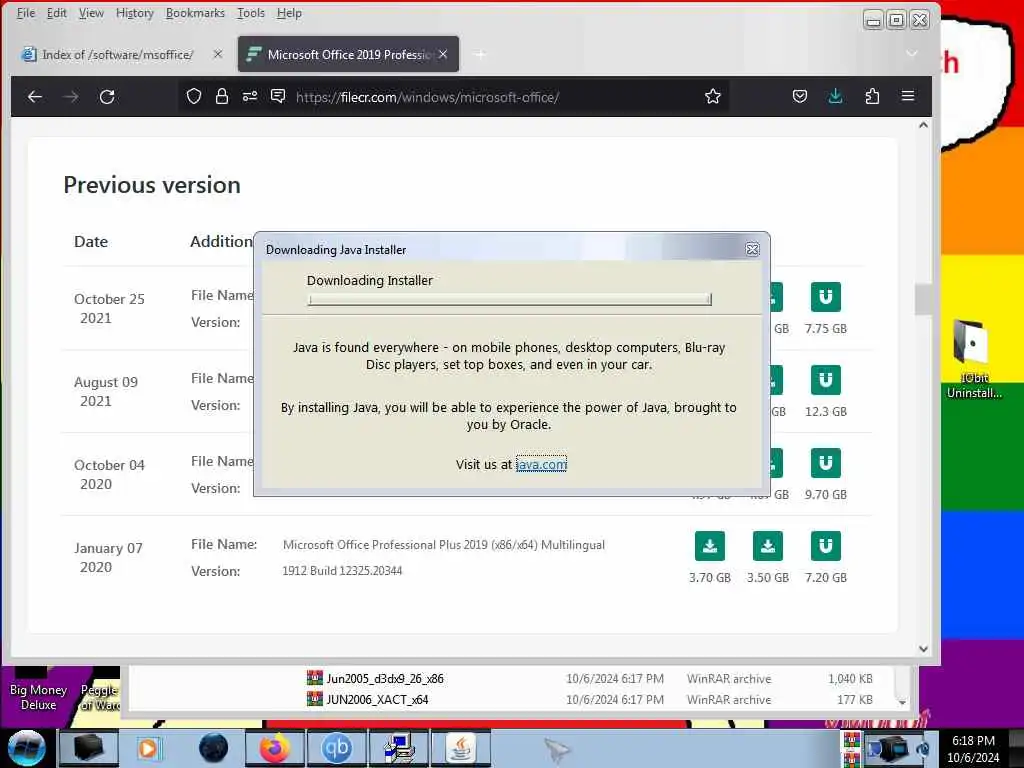Open the Tools menu

click(251, 13)
